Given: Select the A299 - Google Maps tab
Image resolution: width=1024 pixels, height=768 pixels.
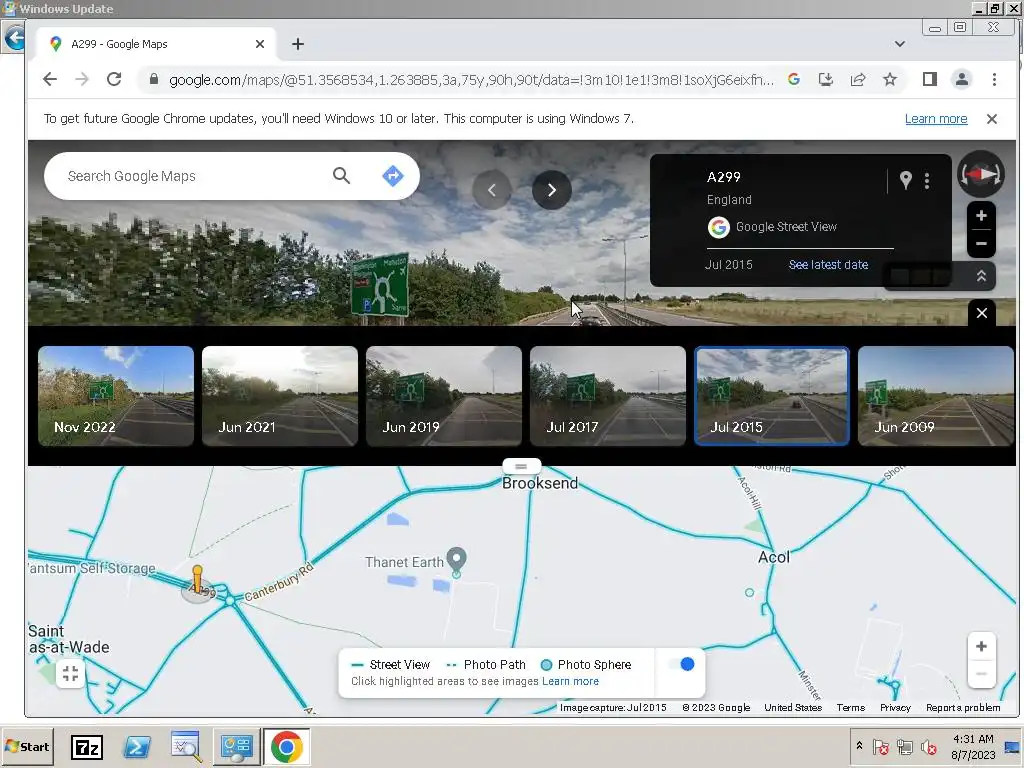Looking at the screenshot, I should point(155,44).
